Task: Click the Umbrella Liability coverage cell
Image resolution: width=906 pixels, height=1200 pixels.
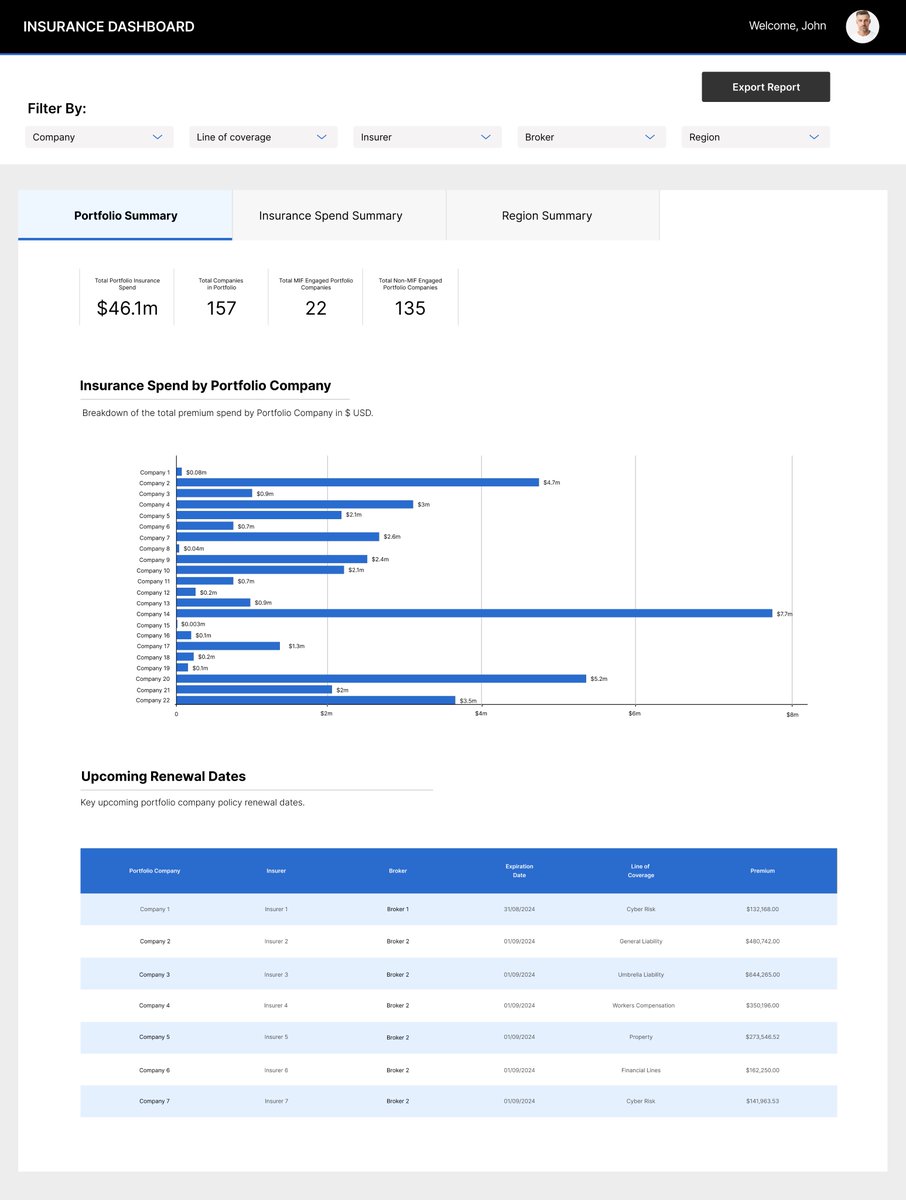Action: [641, 974]
